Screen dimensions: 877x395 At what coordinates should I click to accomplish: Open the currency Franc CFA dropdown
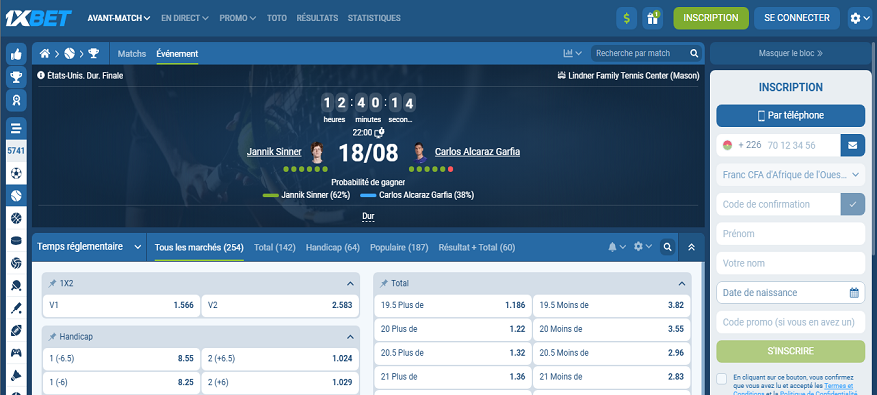coord(790,175)
